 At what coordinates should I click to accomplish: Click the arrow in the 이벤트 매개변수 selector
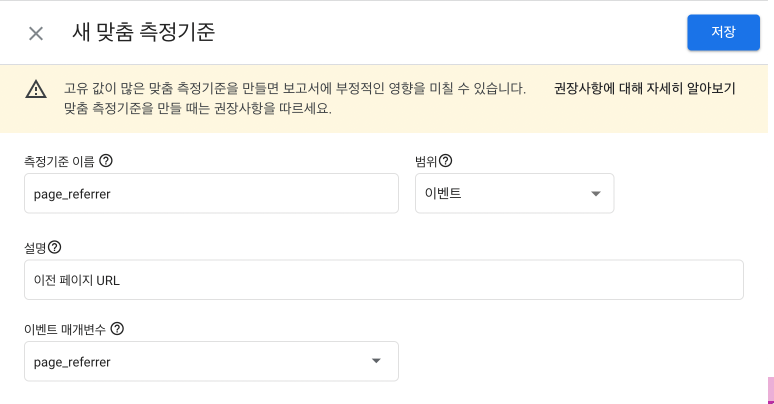376,361
